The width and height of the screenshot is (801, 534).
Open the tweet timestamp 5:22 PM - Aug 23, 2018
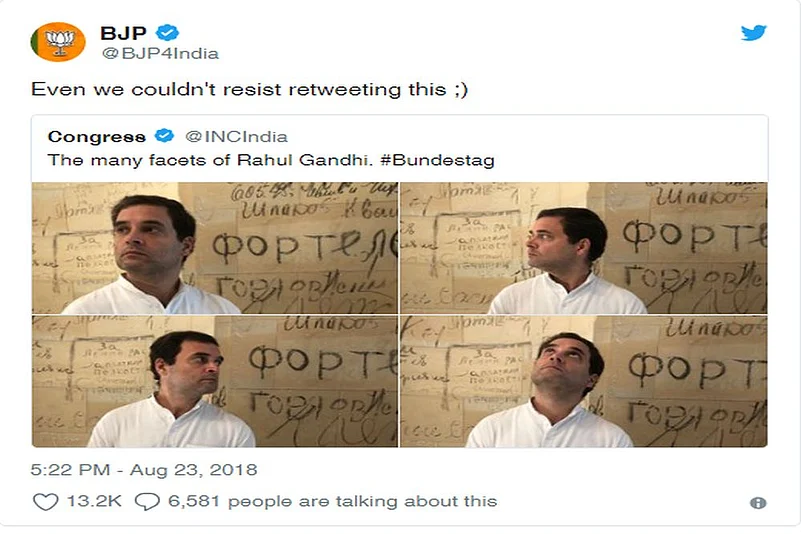pyautogui.click(x=144, y=469)
